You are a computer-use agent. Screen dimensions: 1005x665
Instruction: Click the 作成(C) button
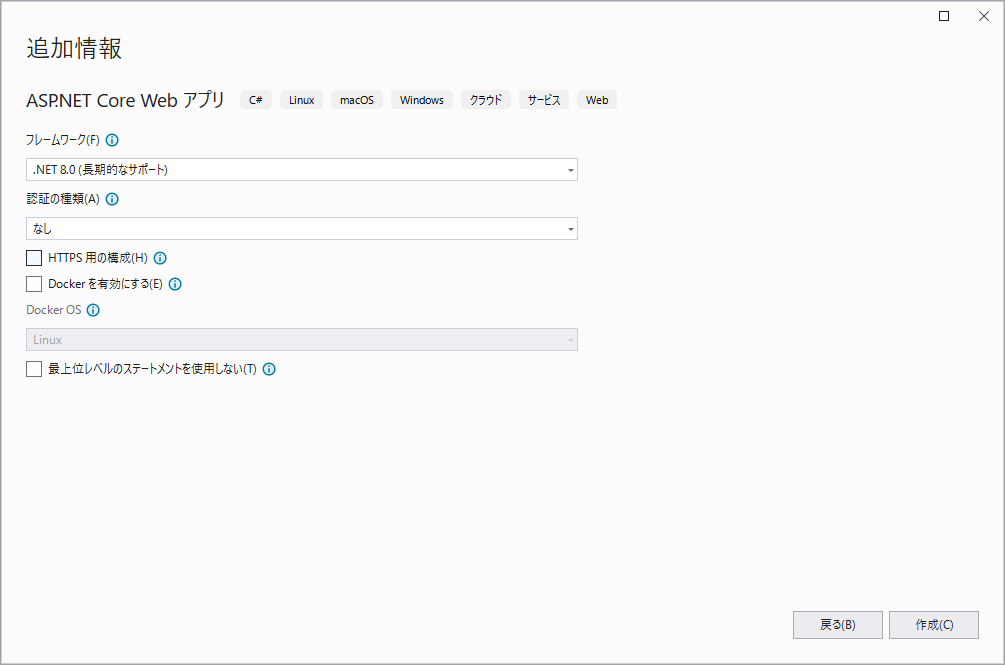[934, 625]
